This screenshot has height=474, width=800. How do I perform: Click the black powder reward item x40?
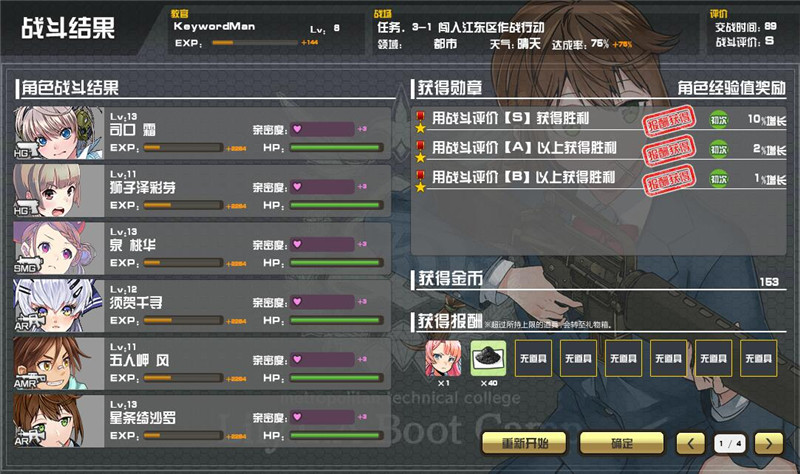tap(488, 358)
